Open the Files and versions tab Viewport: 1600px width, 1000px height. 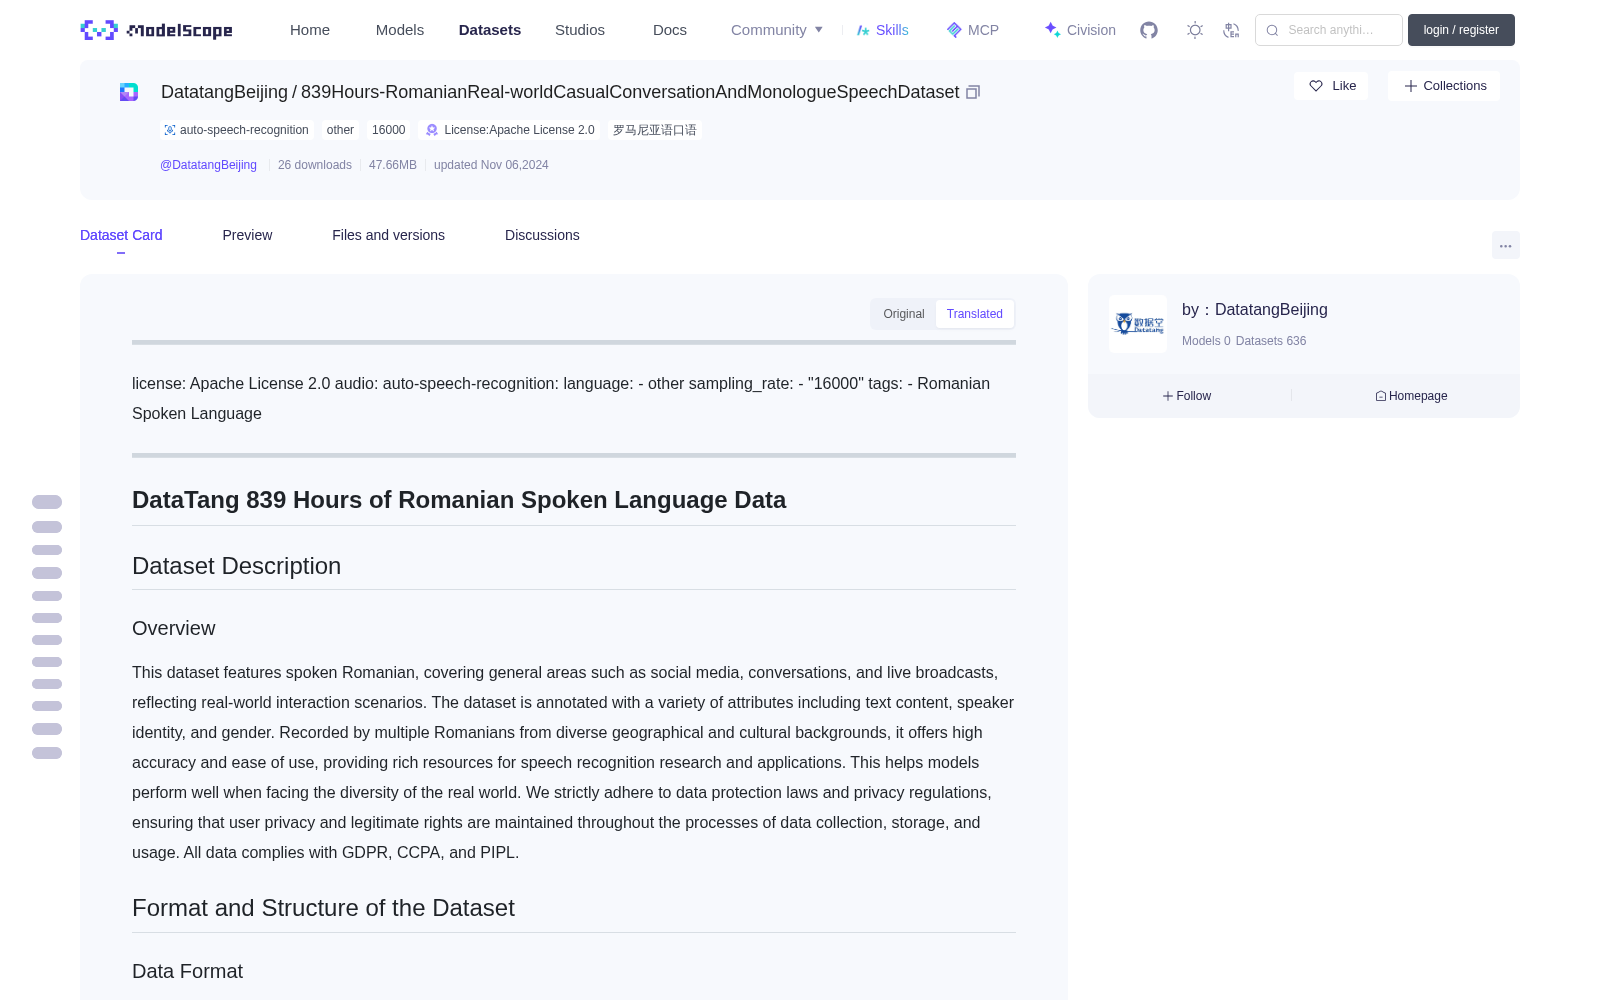388,235
